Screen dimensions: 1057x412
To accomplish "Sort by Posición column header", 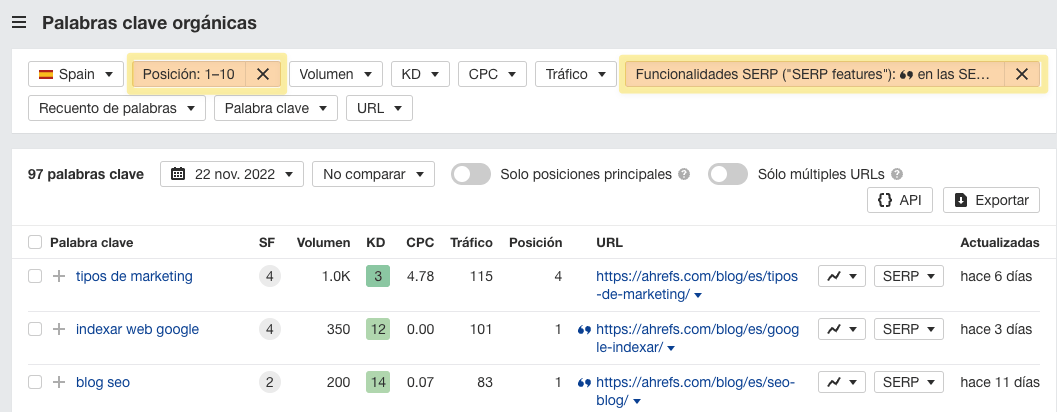I will tap(535, 242).
